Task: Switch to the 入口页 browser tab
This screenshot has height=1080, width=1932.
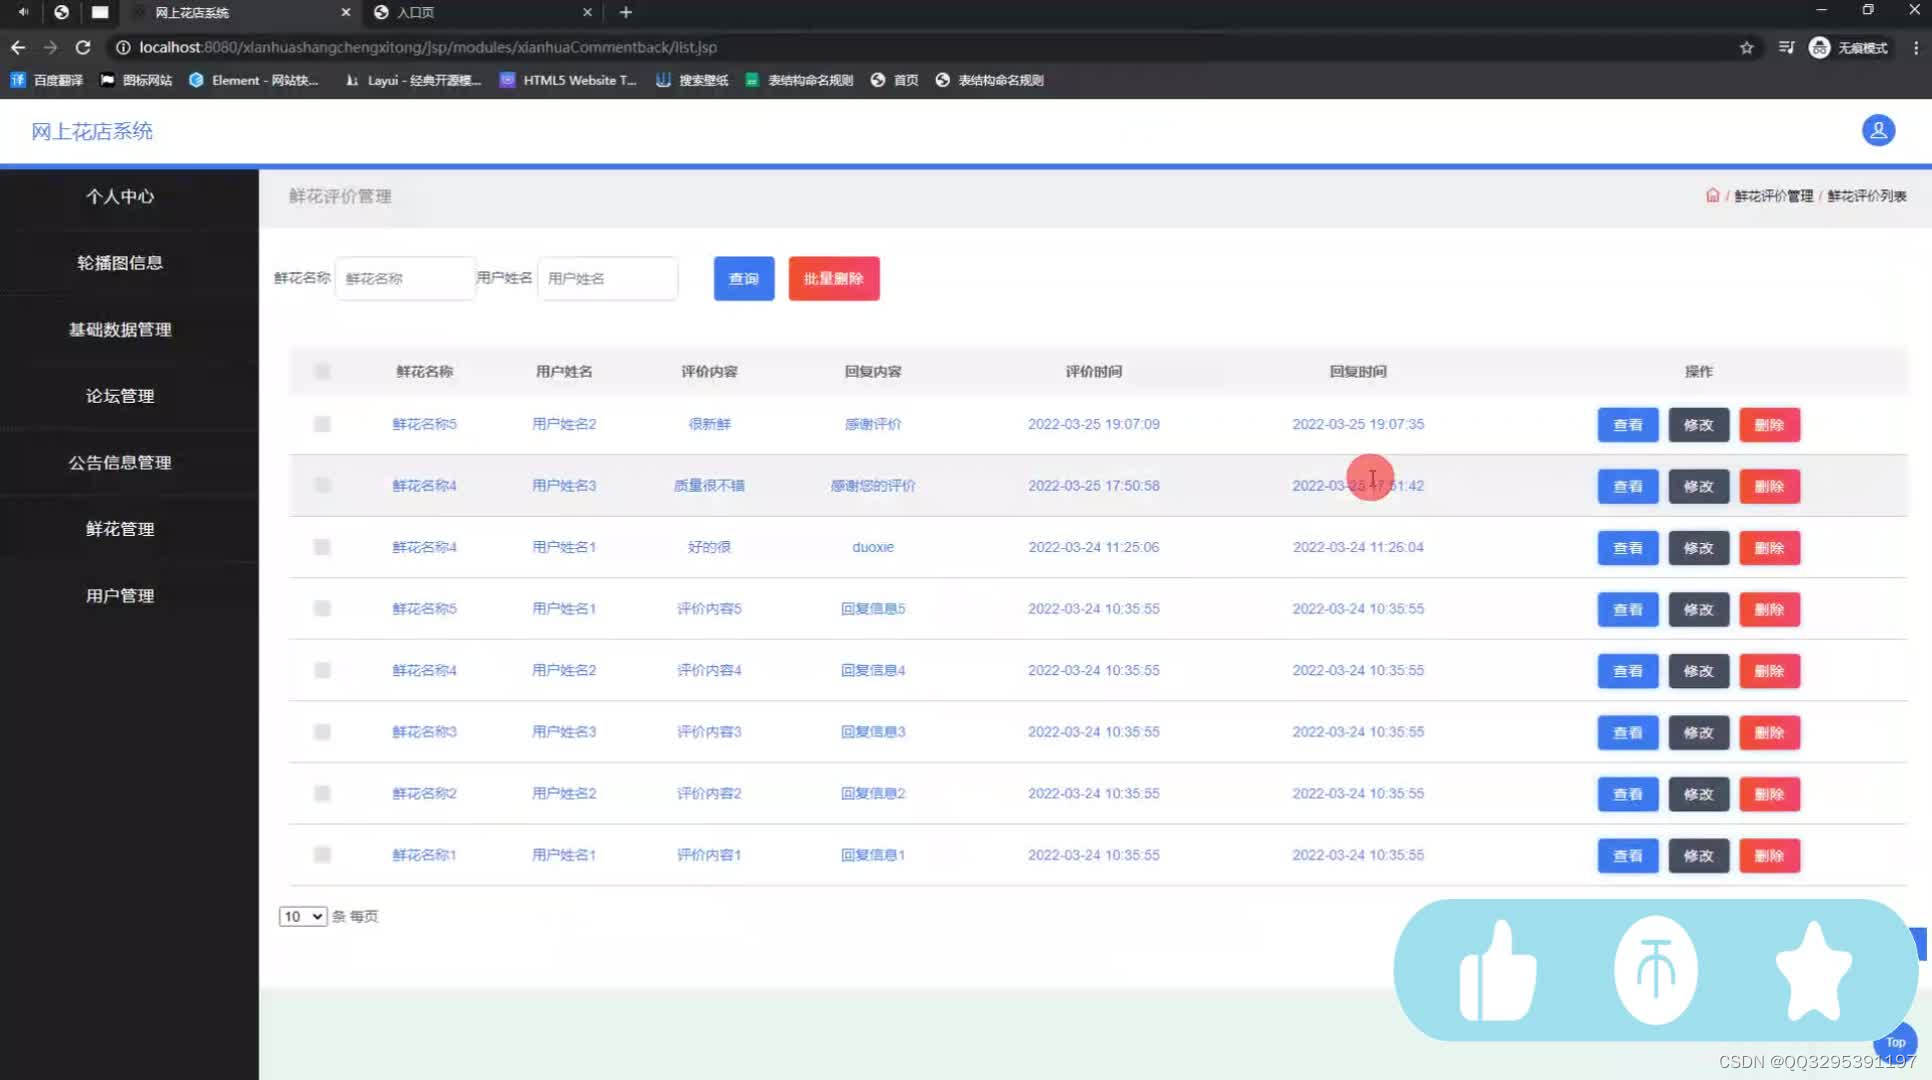Action: click(x=483, y=12)
